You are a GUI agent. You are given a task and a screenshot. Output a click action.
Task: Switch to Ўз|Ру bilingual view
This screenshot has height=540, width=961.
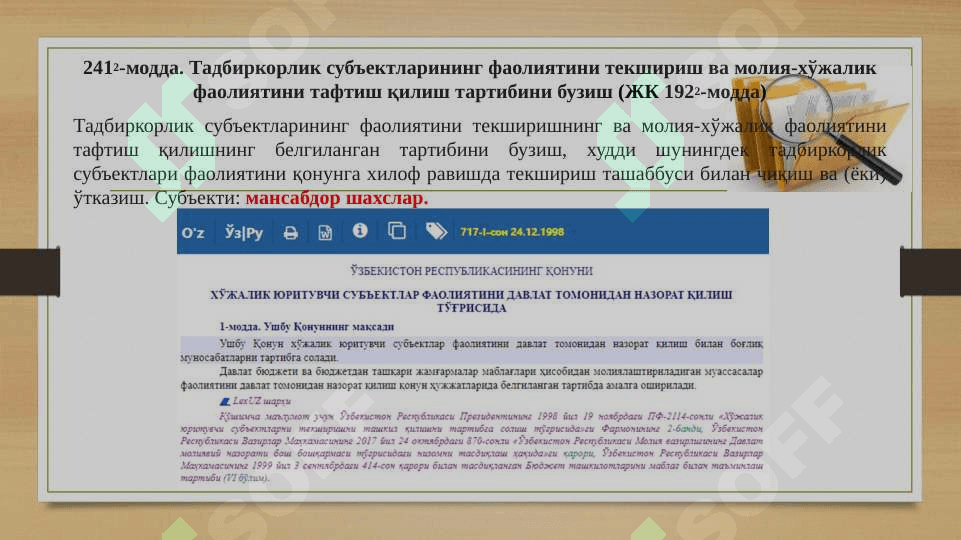[244, 232]
